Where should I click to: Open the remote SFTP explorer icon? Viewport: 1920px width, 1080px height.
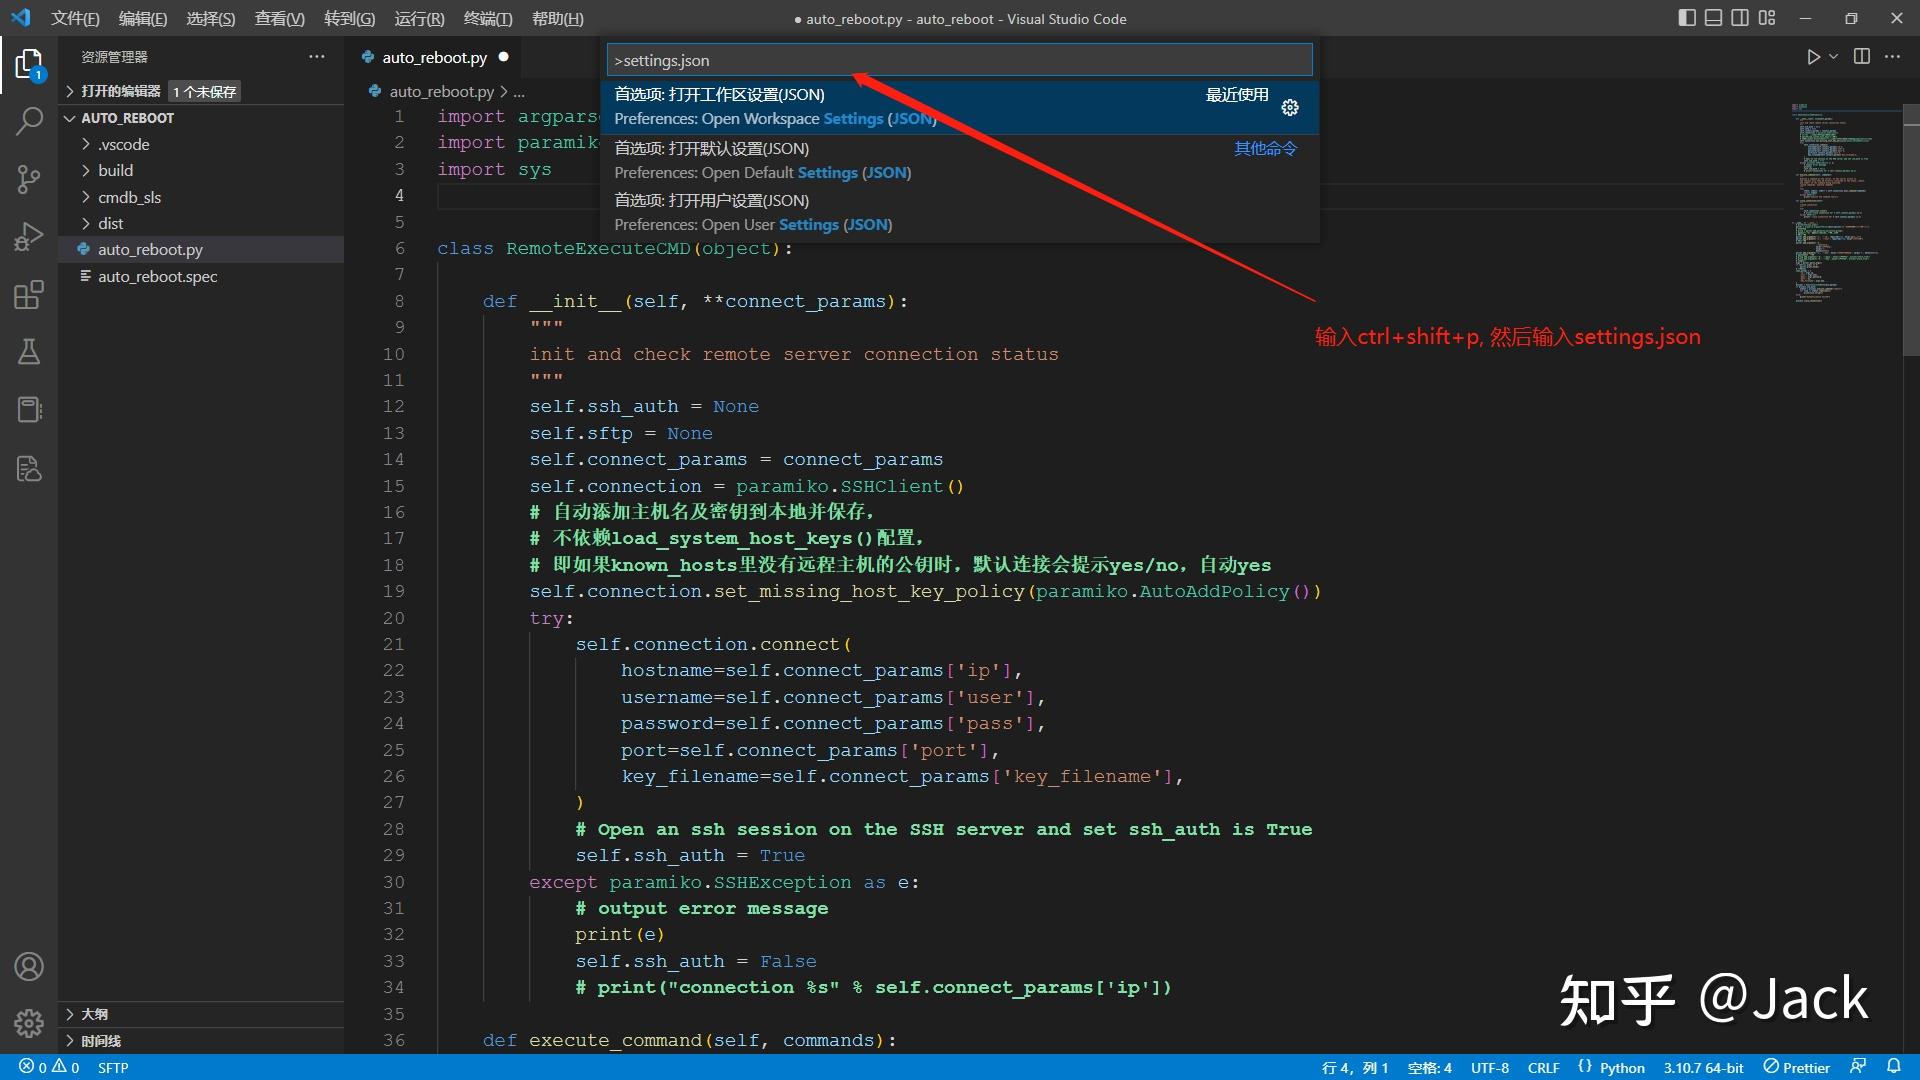29,468
